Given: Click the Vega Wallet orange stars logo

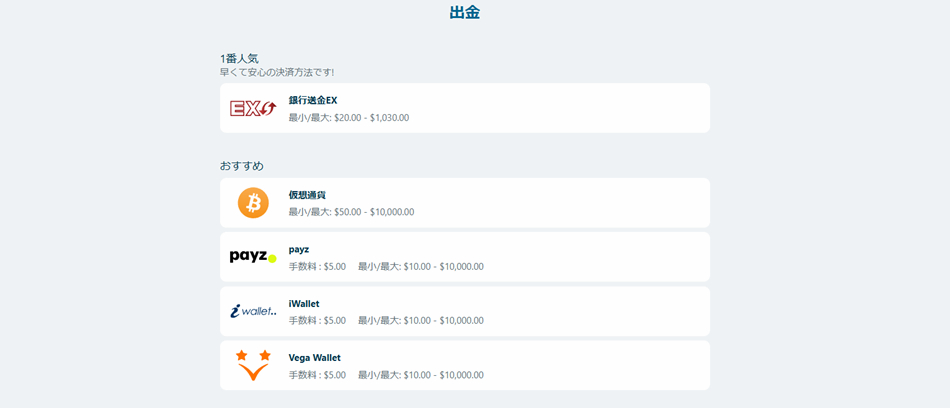Looking at the screenshot, I should click(x=253, y=365).
